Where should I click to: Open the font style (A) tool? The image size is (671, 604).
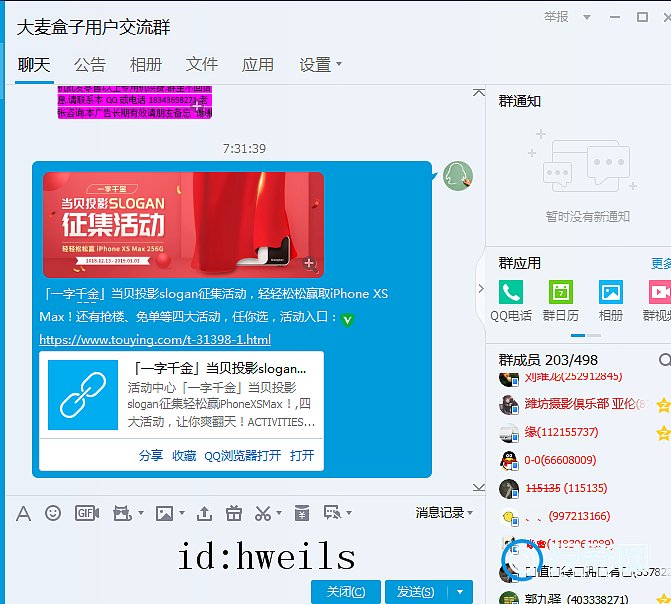[24, 513]
